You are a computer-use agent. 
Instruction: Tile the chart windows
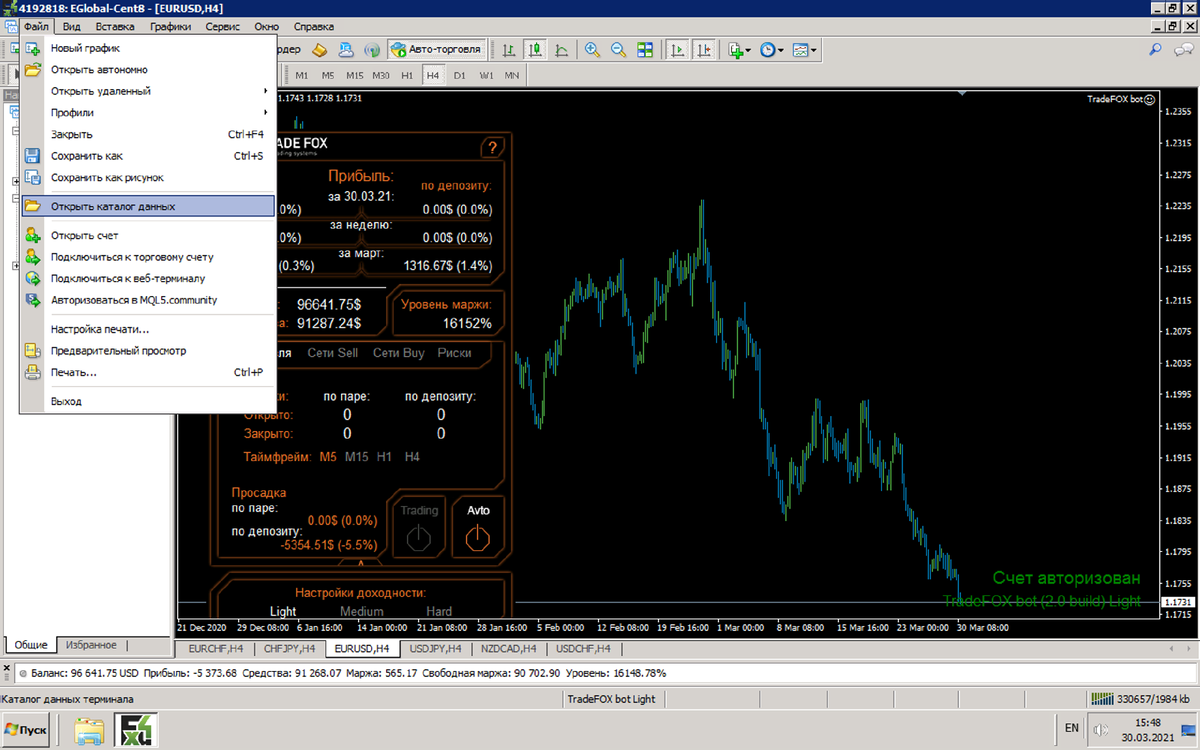click(645, 49)
